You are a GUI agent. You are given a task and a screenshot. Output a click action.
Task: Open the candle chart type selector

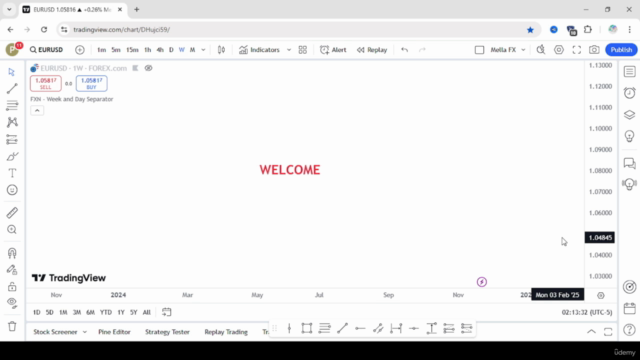click(x=221, y=50)
